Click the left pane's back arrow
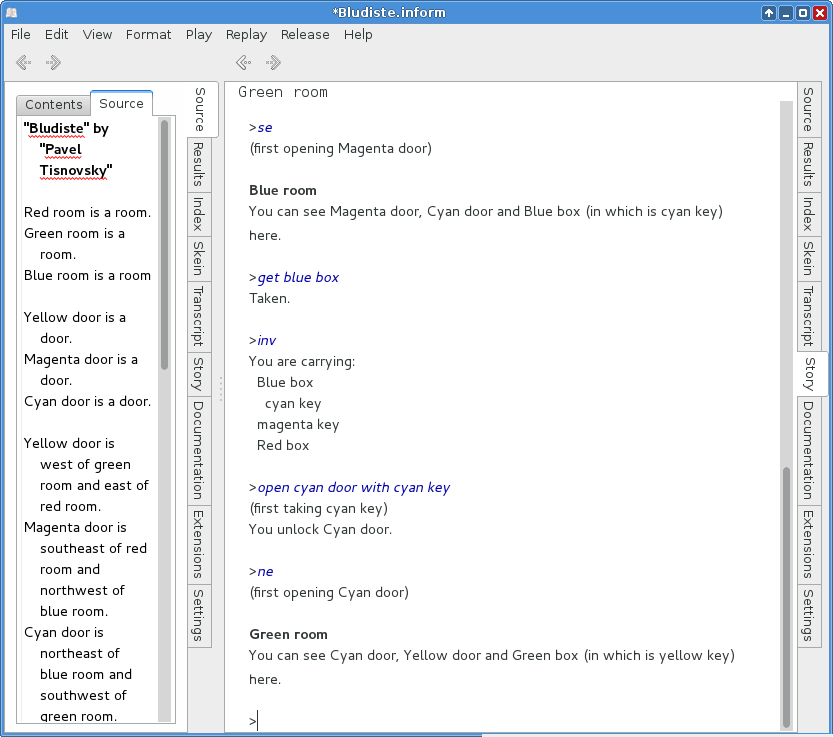The image size is (833, 737). (24, 63)
